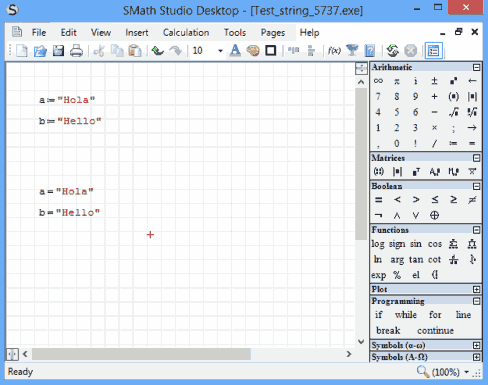
Task: Expand the Symbols (α-ω) panel
Action: point(476,345)
